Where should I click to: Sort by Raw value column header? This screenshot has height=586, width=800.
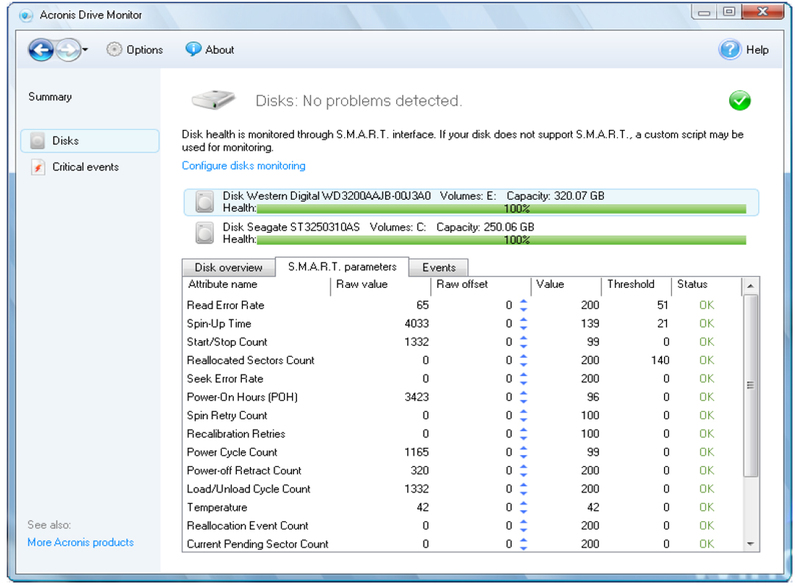tap(381, 285)
